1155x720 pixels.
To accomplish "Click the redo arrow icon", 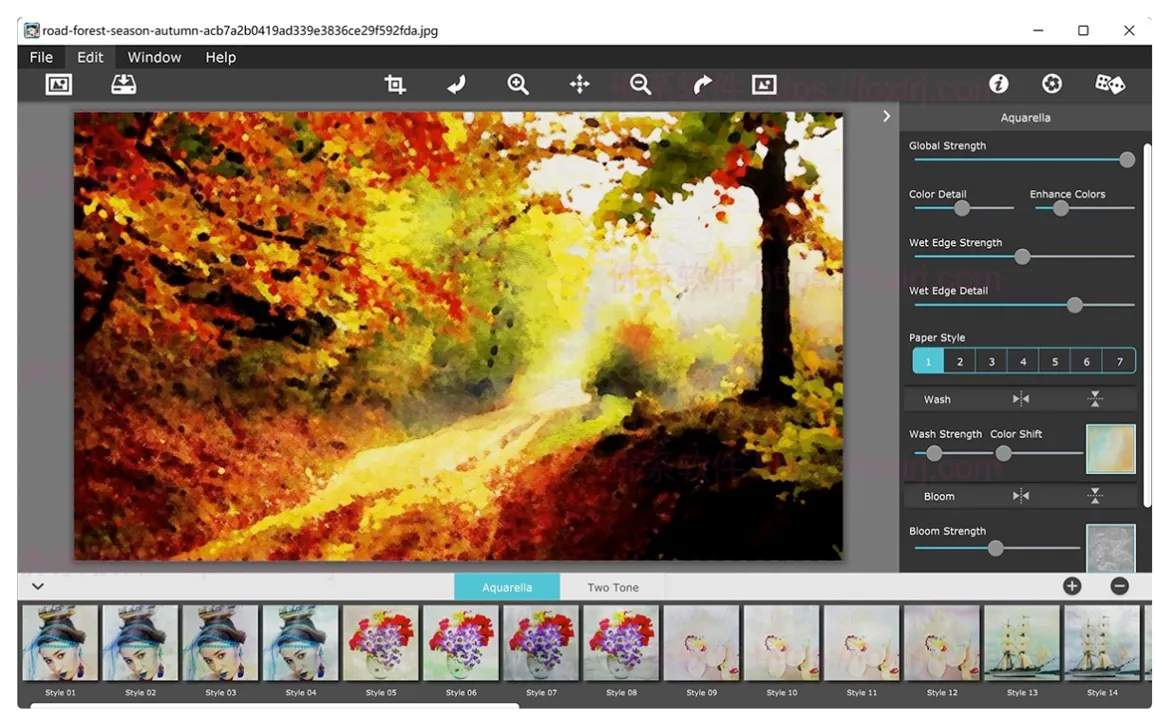I will point(703,85).
